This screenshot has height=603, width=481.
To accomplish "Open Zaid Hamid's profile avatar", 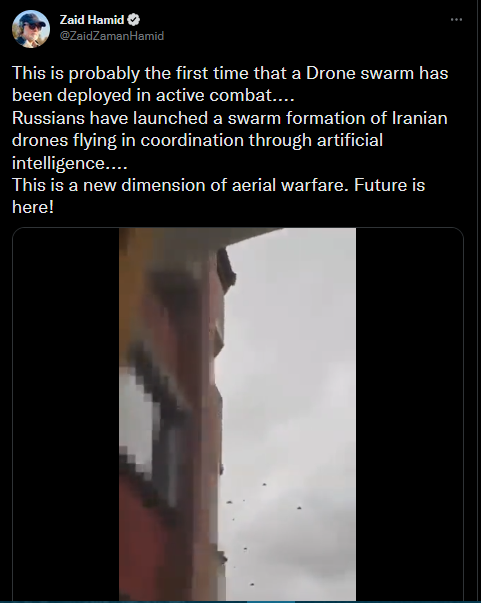I will coord(31,29).
